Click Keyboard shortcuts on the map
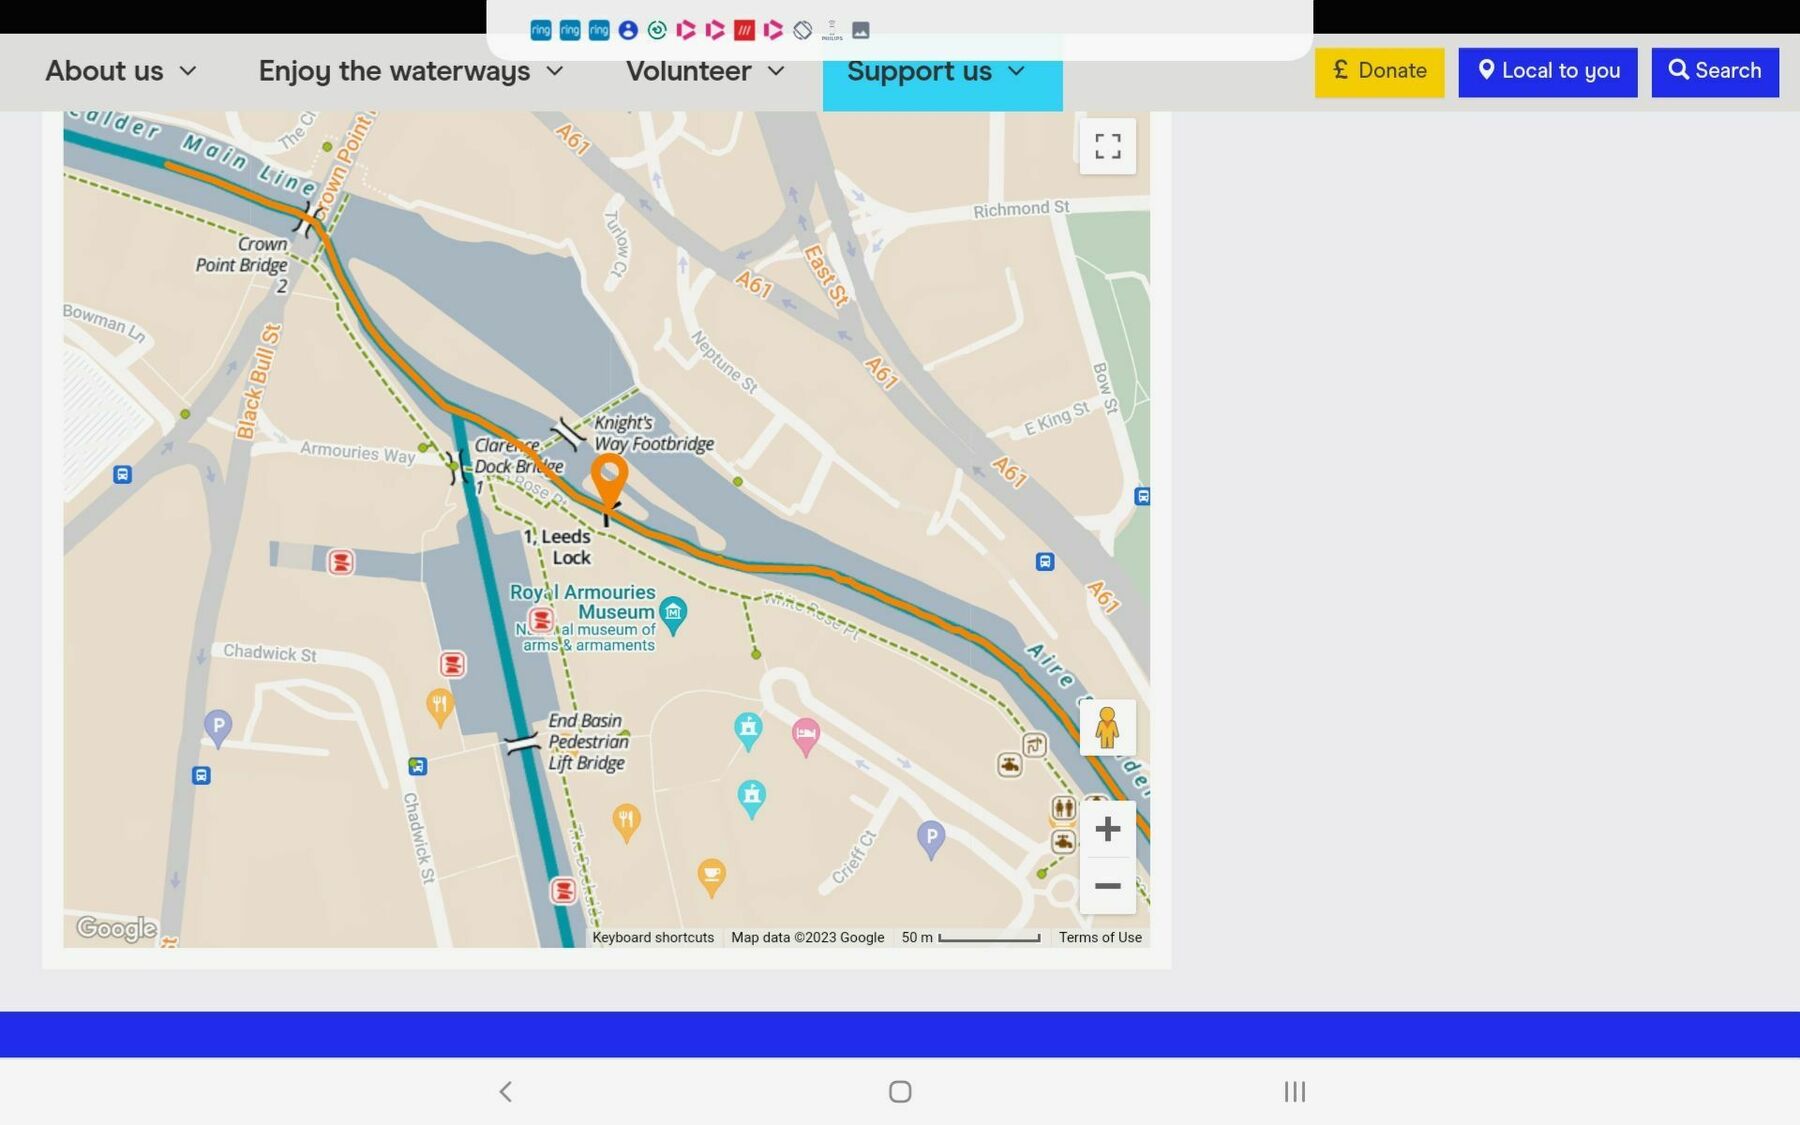Image resolution: width=1800 pixels, height=1125 pixels. click(x=653, y=937)
